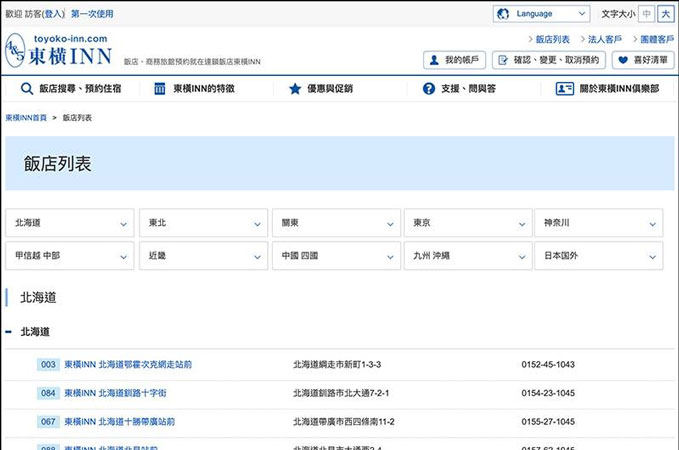
Task: Expand the 日本国外 region dropdown
Action: click(599, 256)
